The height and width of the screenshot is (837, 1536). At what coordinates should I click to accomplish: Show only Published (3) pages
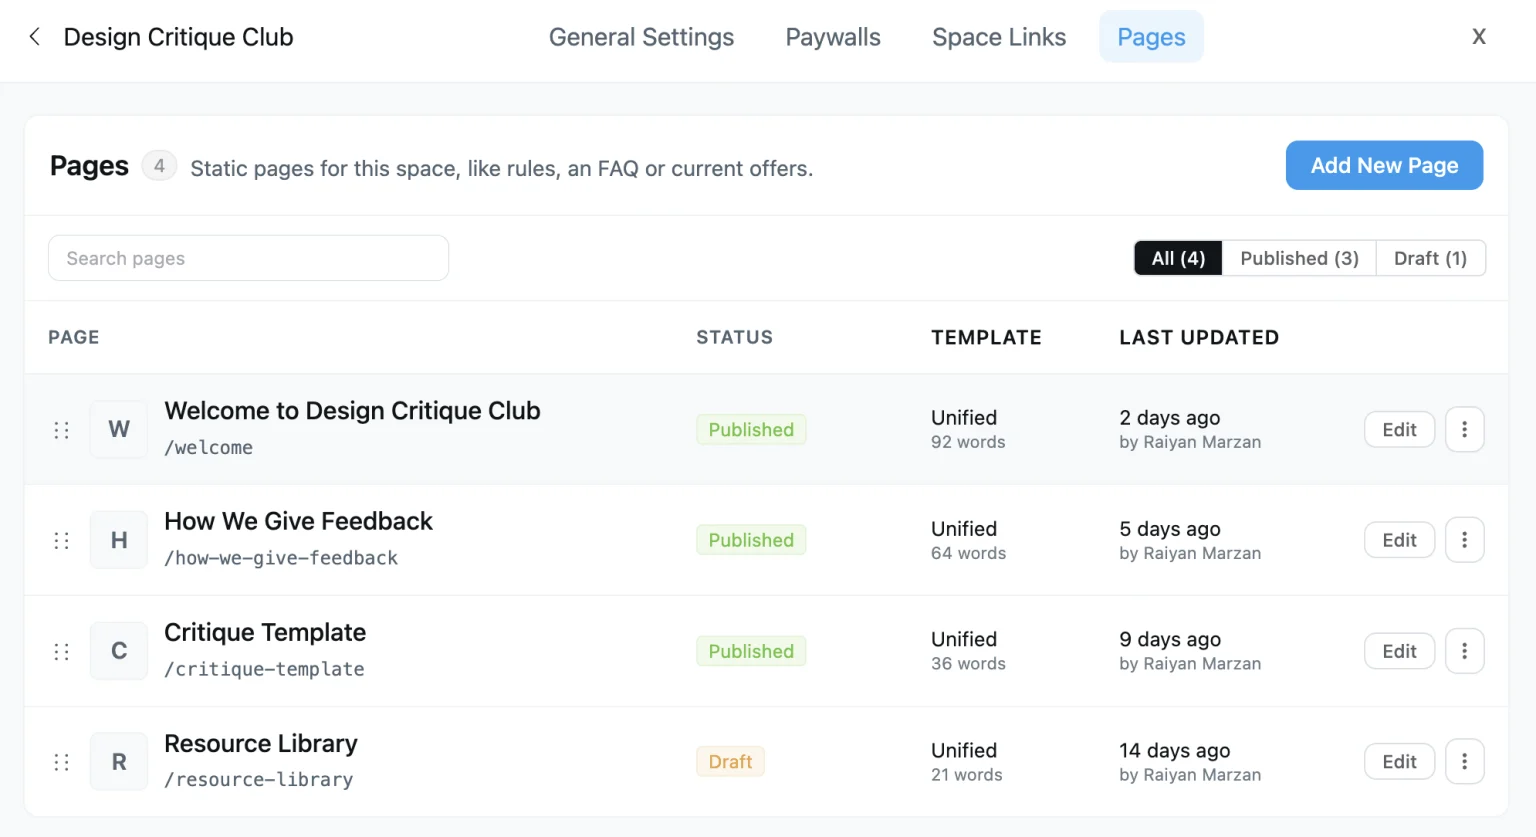pos(1299,258)
